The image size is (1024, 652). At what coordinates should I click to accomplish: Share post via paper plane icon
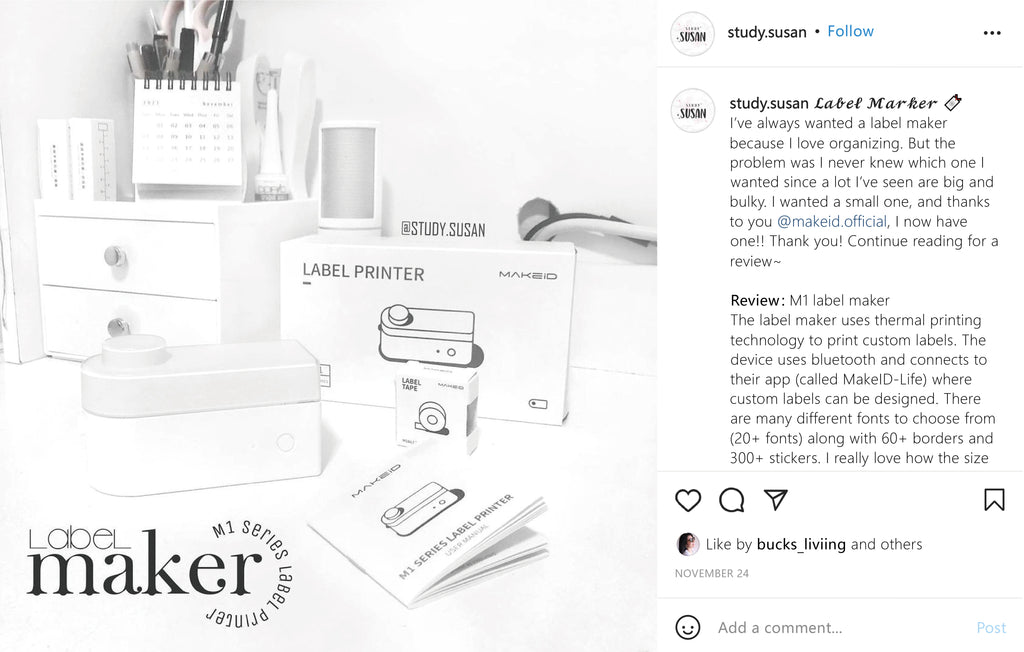pyautogui.click(x=776, y=500)
